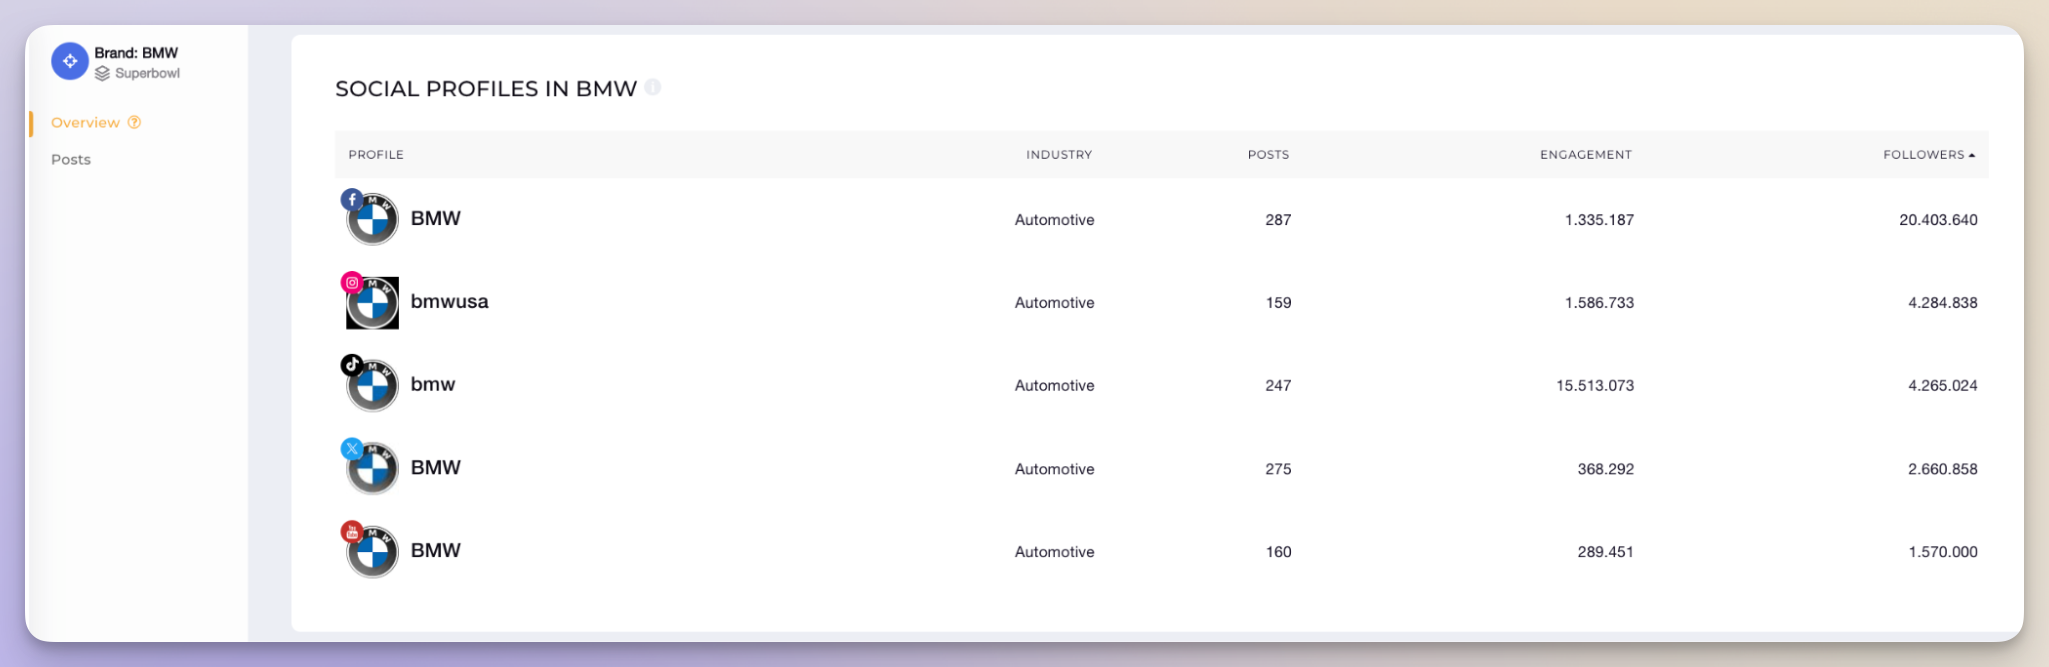Click the Superbowl label under the brand name
The height and width of the screenshot is (667, 2049).
[147, 74]
